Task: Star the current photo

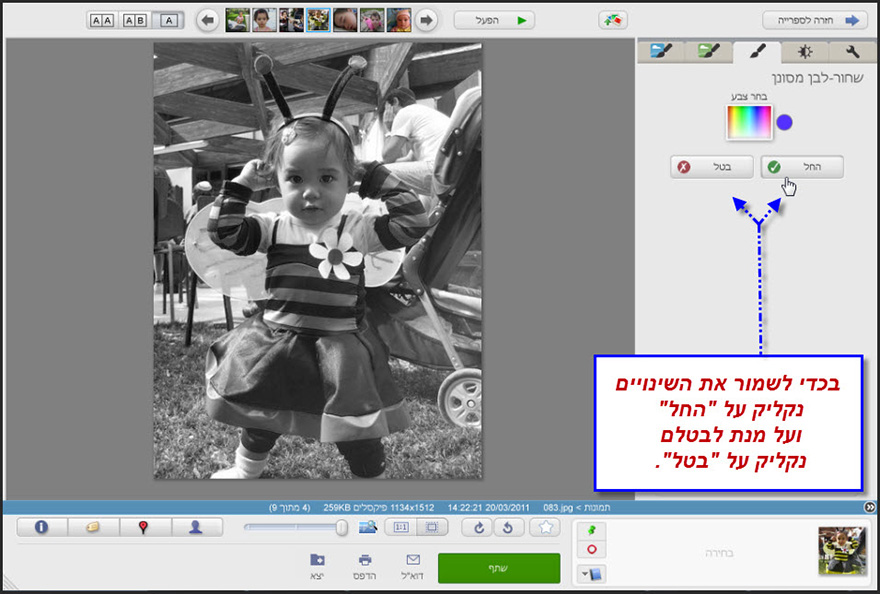Action: pos(545,528)
